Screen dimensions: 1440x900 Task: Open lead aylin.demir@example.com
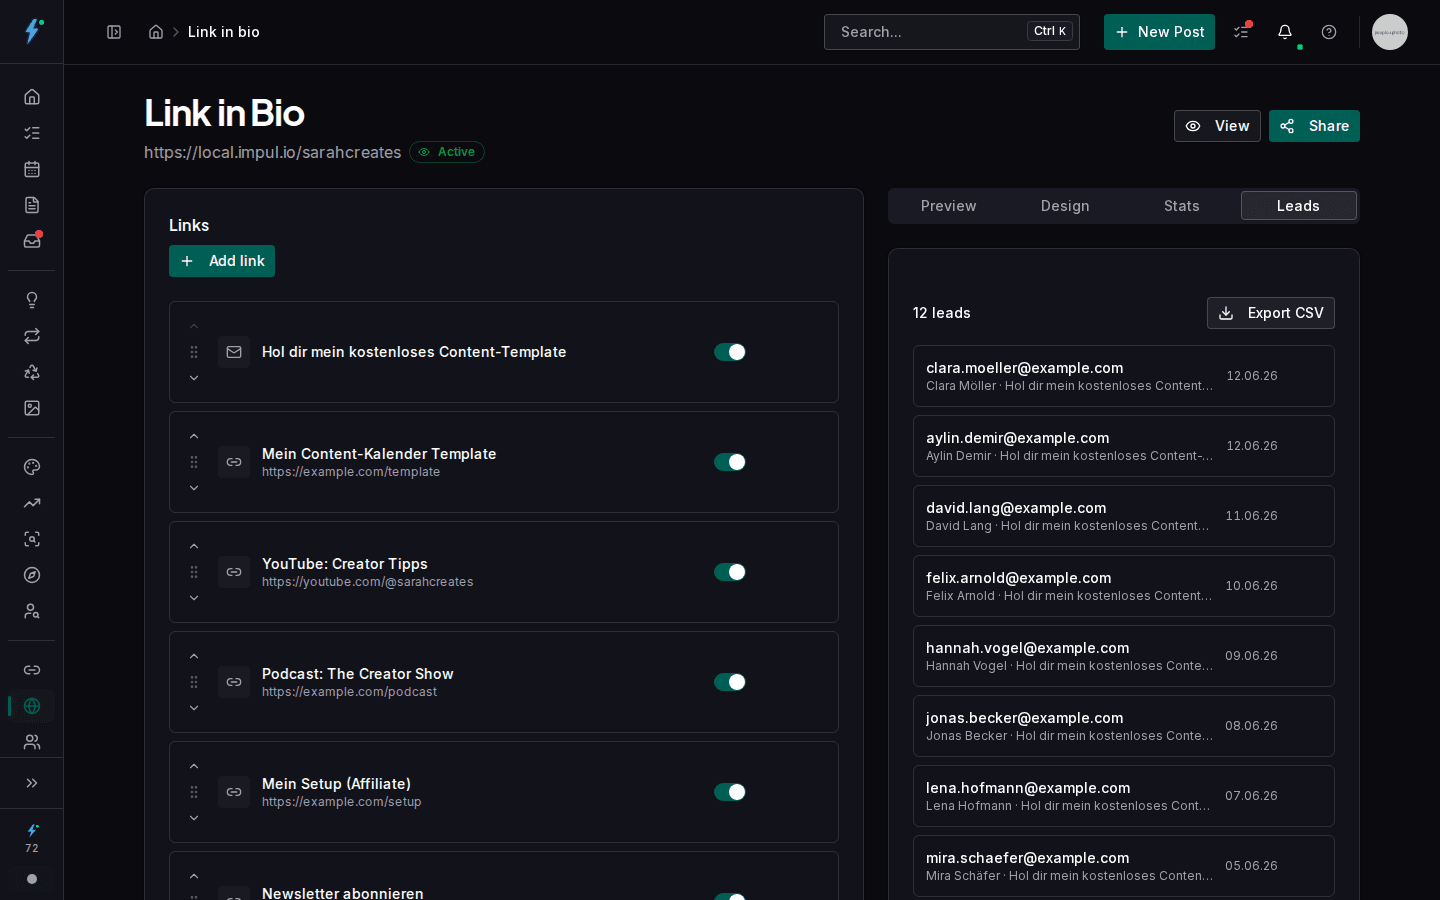click(1123, 446)
